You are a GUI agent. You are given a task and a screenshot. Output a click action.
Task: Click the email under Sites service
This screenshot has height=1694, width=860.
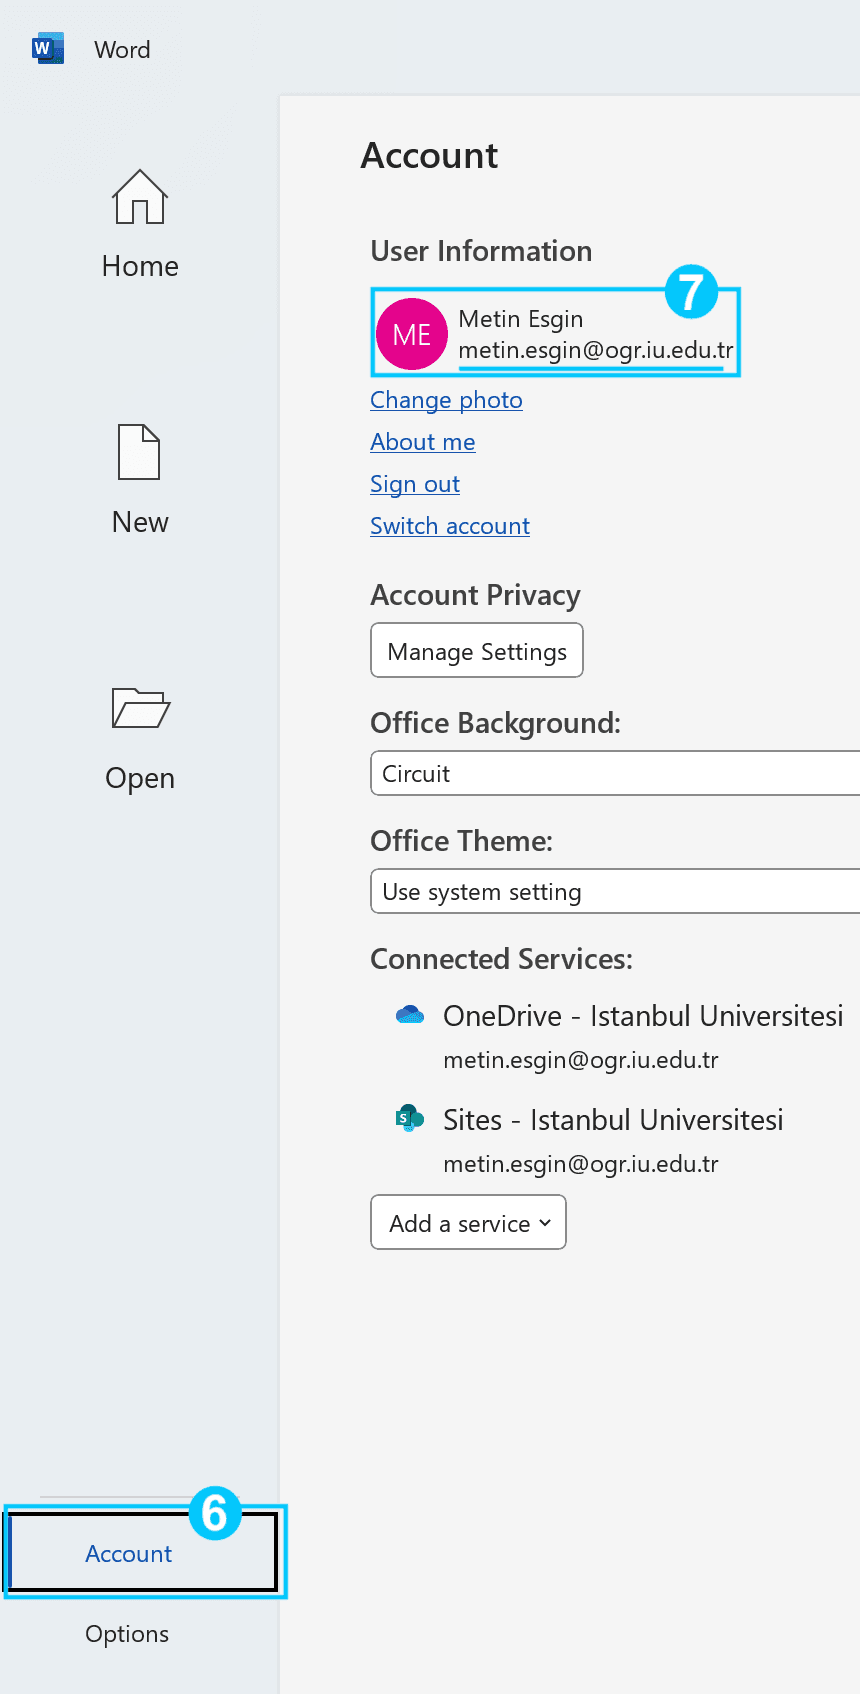[581, 1164]
